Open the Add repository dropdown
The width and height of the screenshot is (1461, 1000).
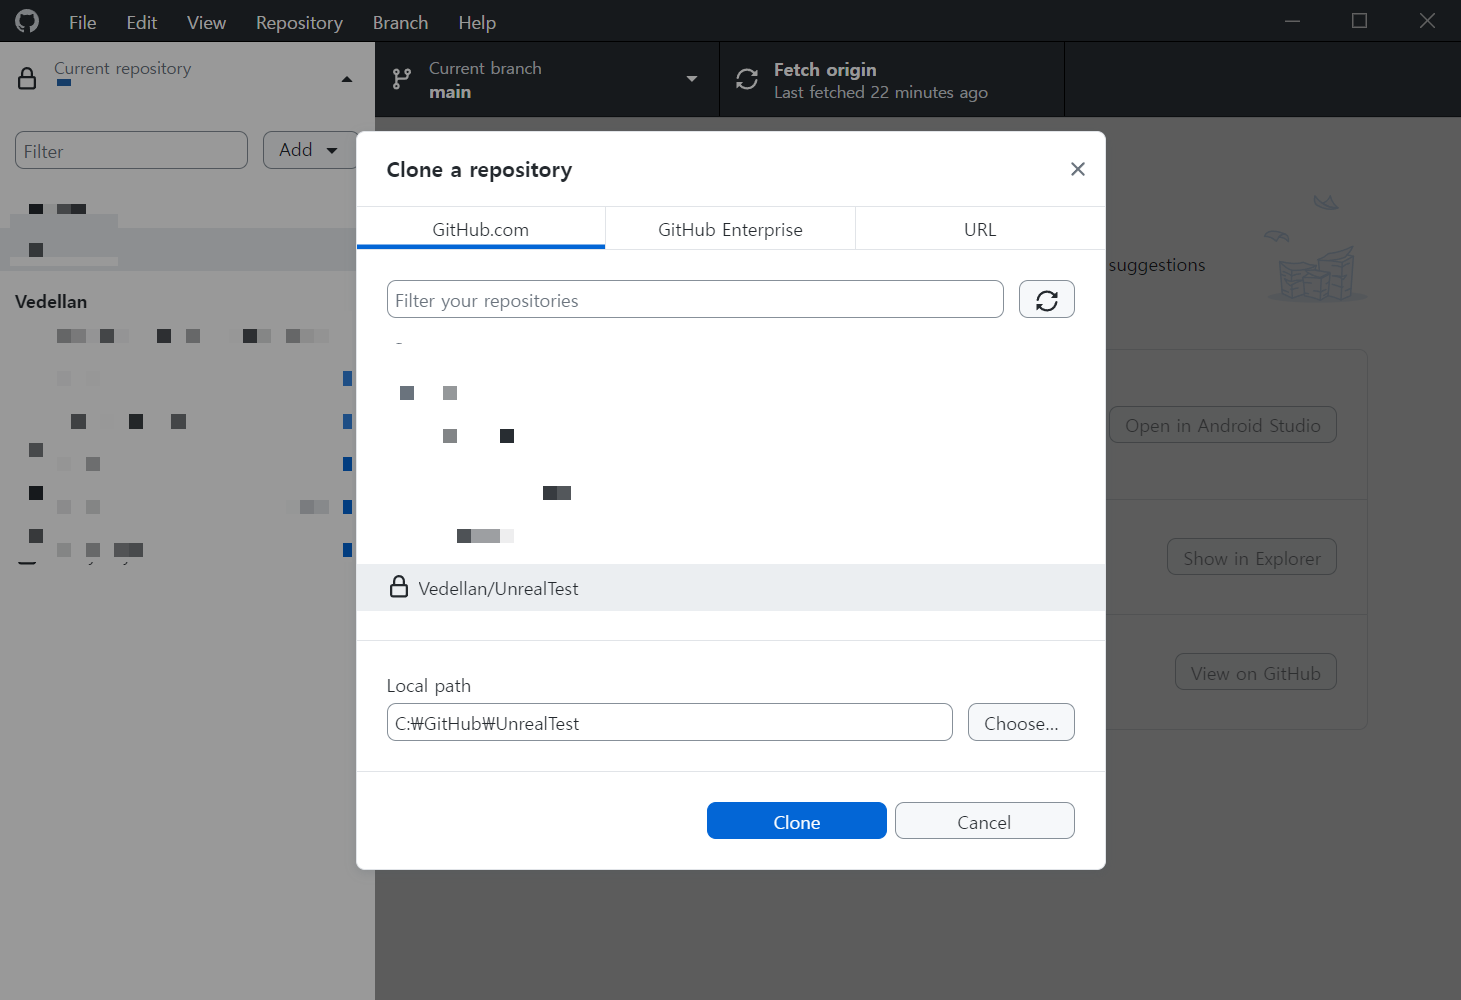pos(309,150)
